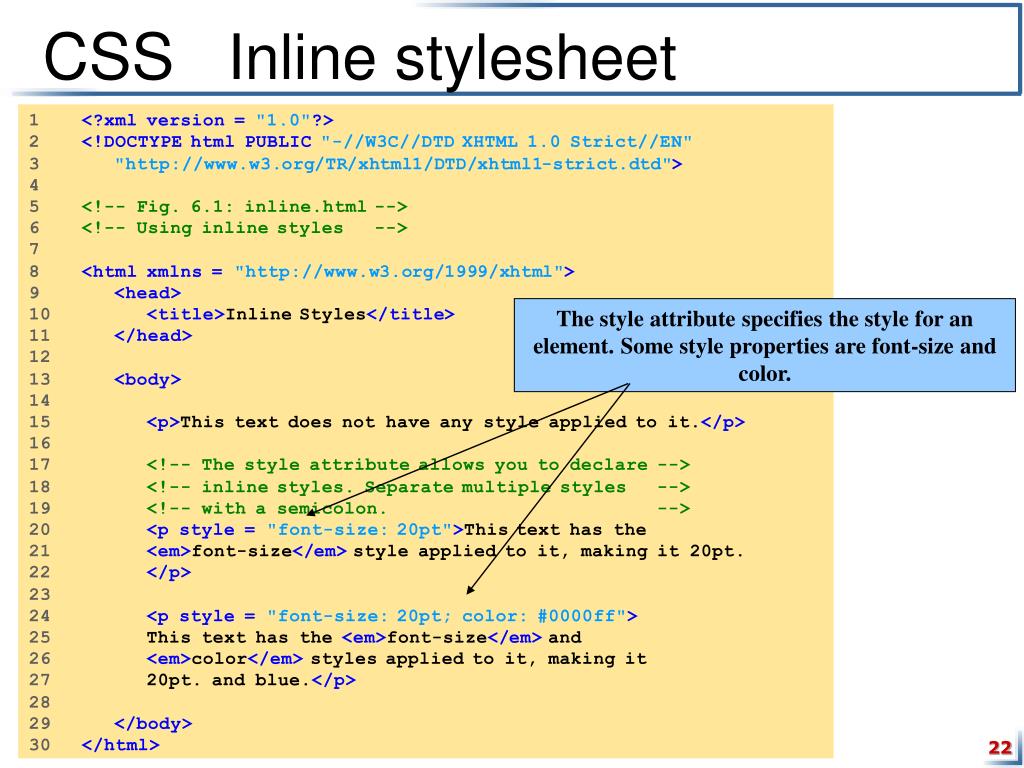The image size is (1024, 768).
Task: Click comment "inline styles. Separate multiple styles"
Action: 418,487
